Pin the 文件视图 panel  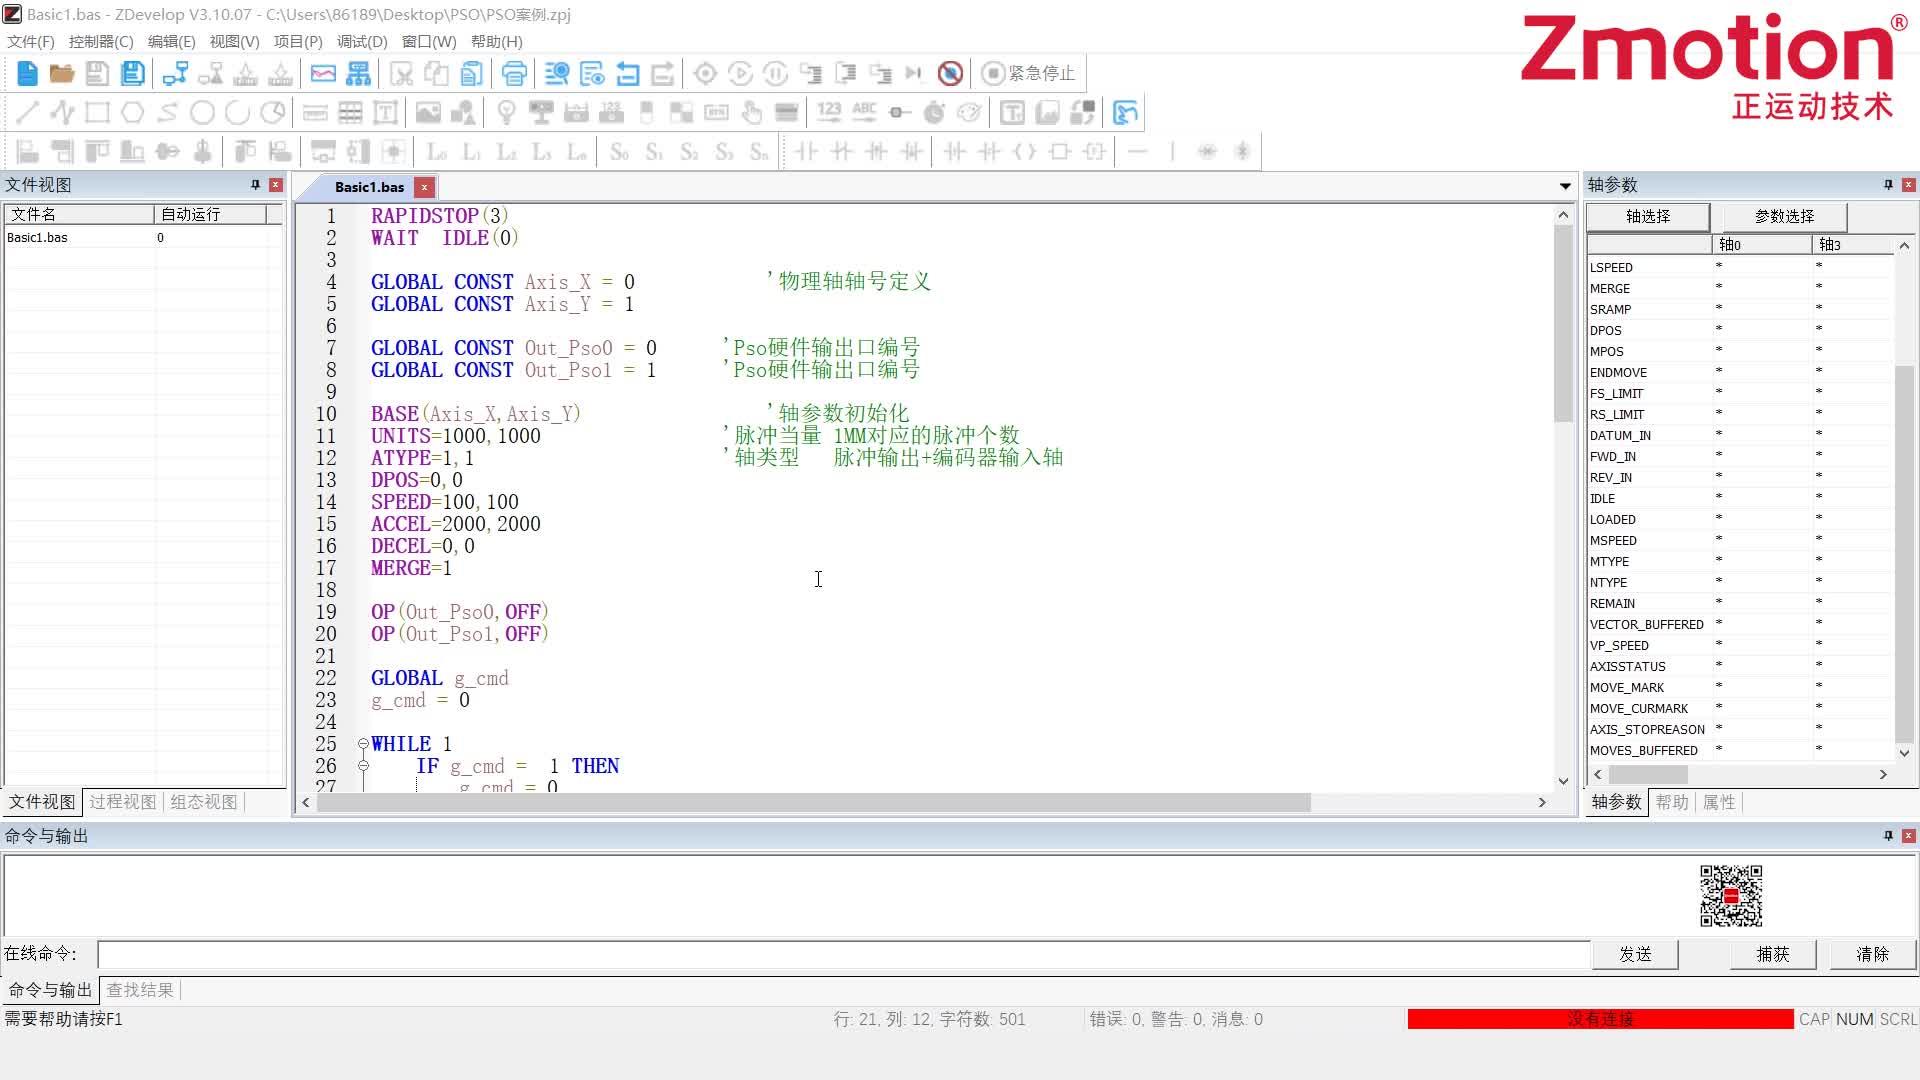255,185
